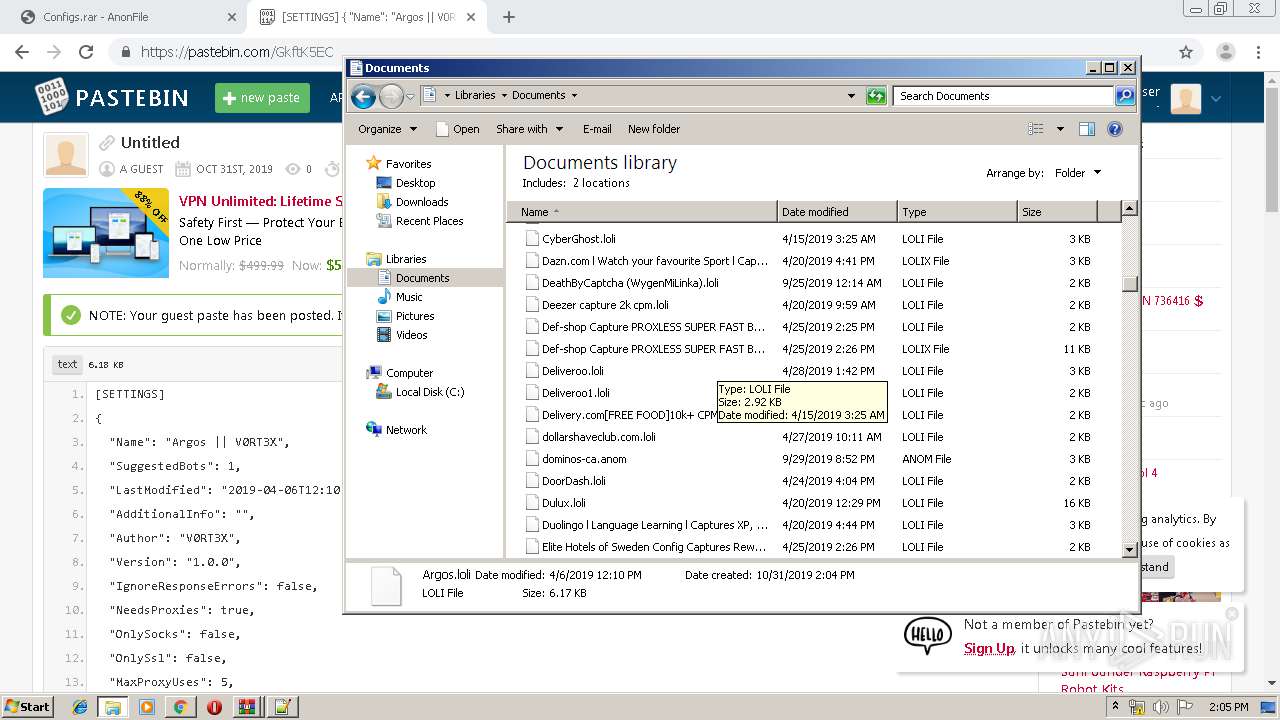Click in the Search Documents field

[x=1003, y=96]
